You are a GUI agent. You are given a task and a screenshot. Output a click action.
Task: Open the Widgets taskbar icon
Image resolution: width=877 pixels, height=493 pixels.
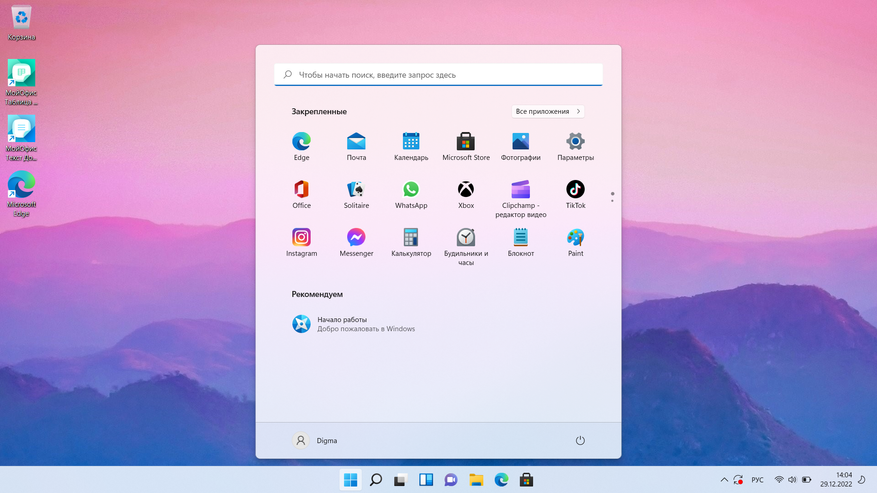pyautogui.click(x=426, y=480)
